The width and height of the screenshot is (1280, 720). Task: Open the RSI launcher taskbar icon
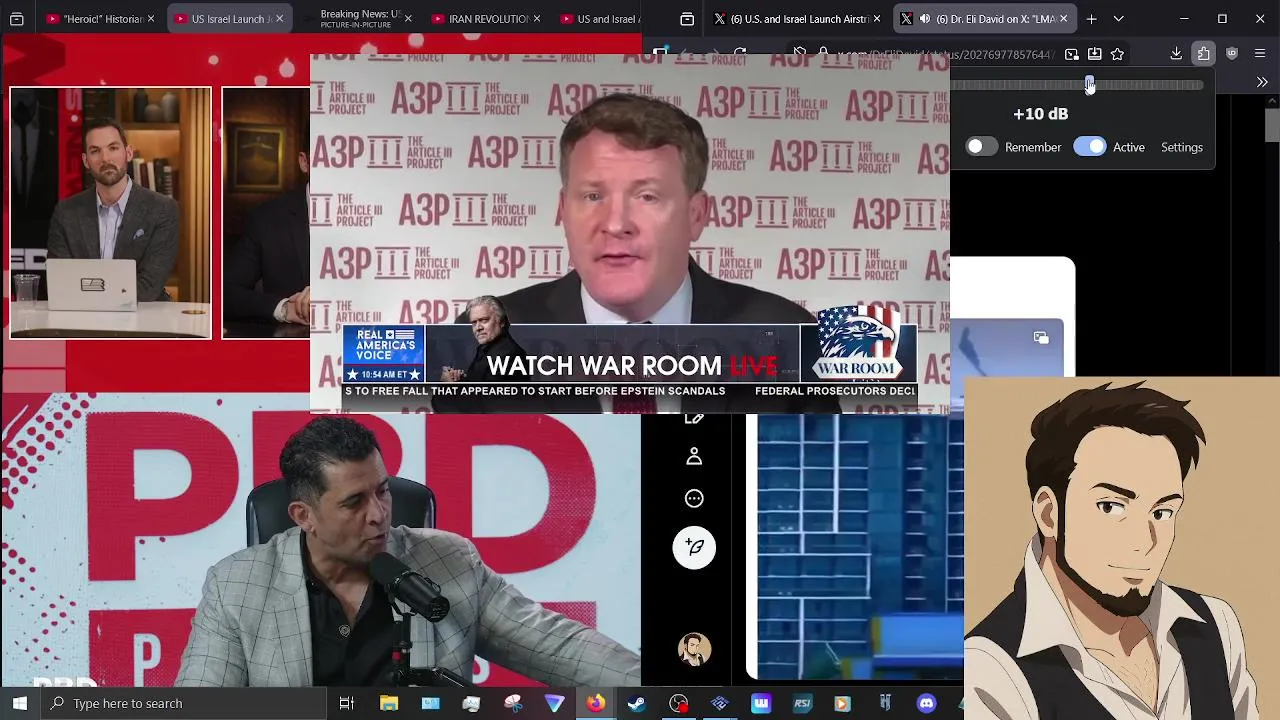(x=802, y=703)
